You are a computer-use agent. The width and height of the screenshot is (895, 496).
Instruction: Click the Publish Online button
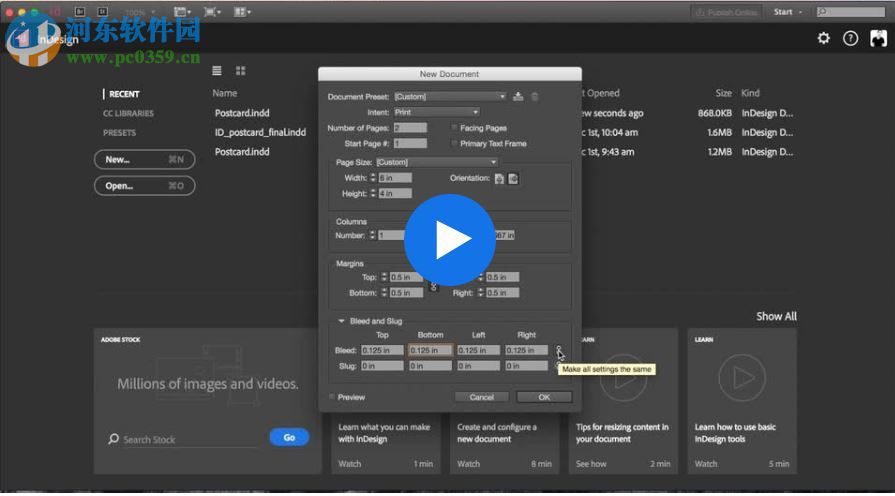click(x=727, y=11)
